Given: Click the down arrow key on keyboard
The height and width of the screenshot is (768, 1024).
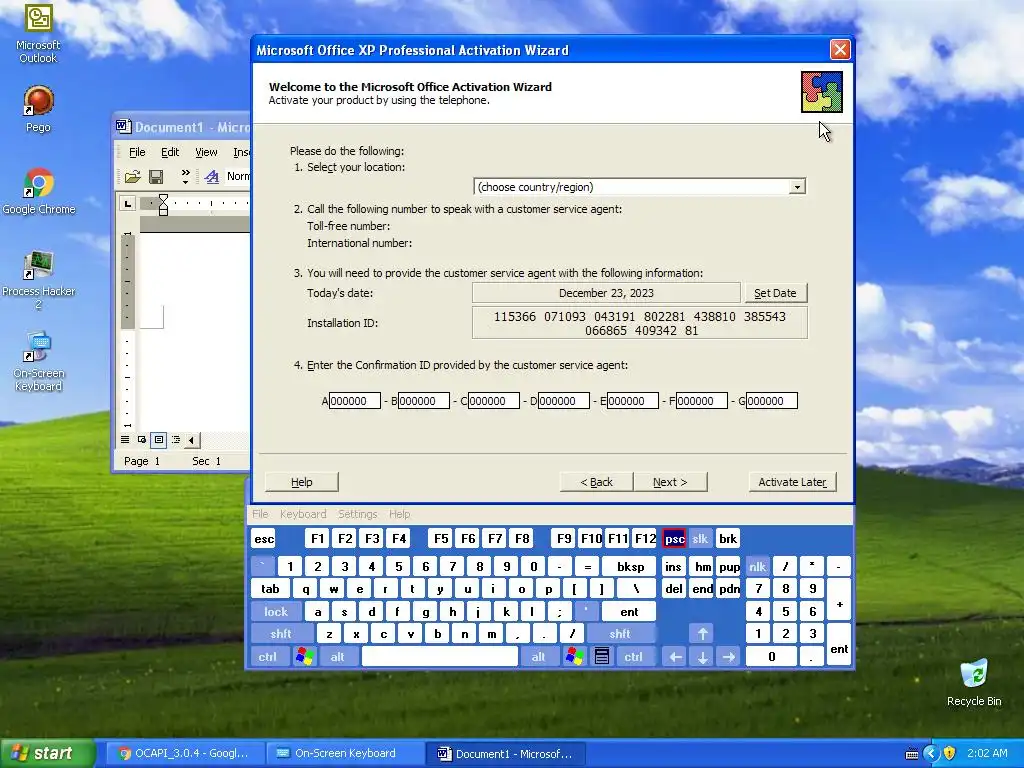Looking at the screenshot, I should pyautogui.click(x=702, y=656).
